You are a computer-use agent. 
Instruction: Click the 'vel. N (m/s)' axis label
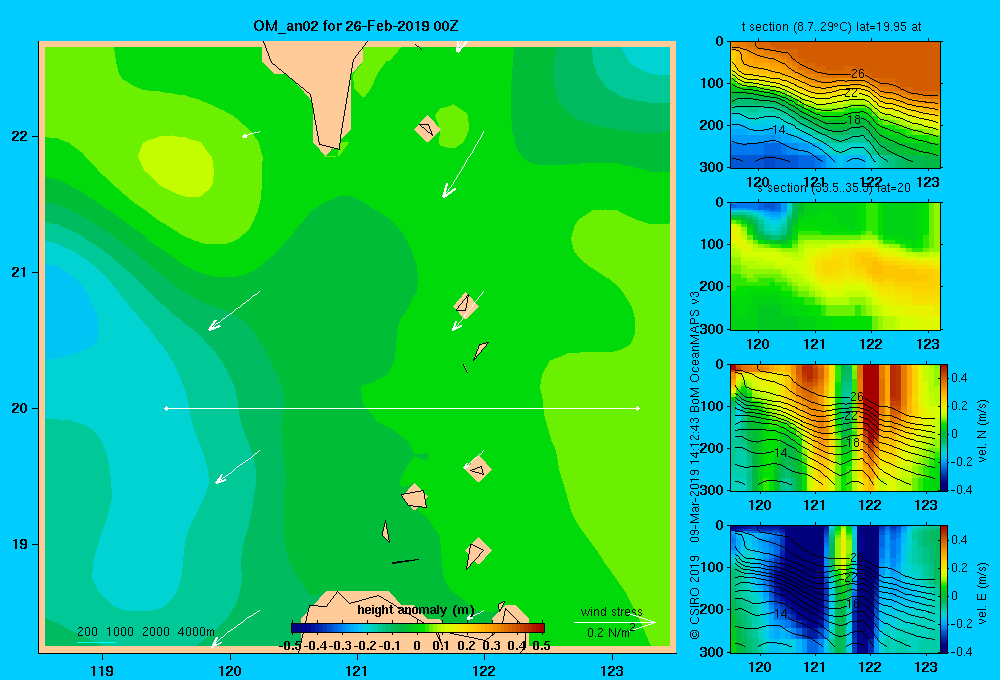click(983, 431)
